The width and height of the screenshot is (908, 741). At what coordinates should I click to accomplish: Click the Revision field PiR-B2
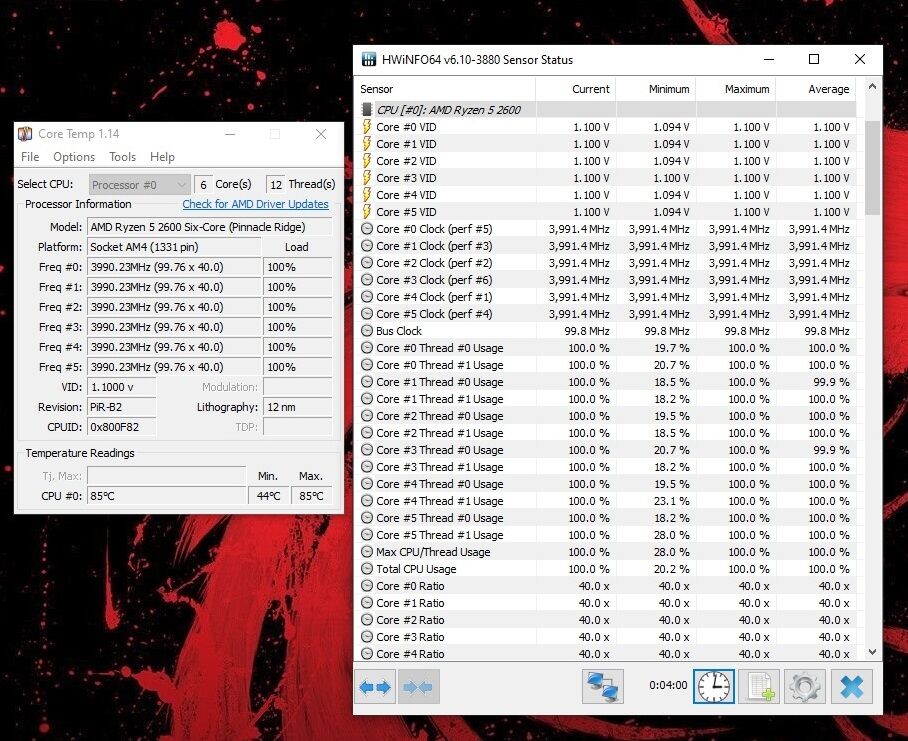tap(121, 407)
